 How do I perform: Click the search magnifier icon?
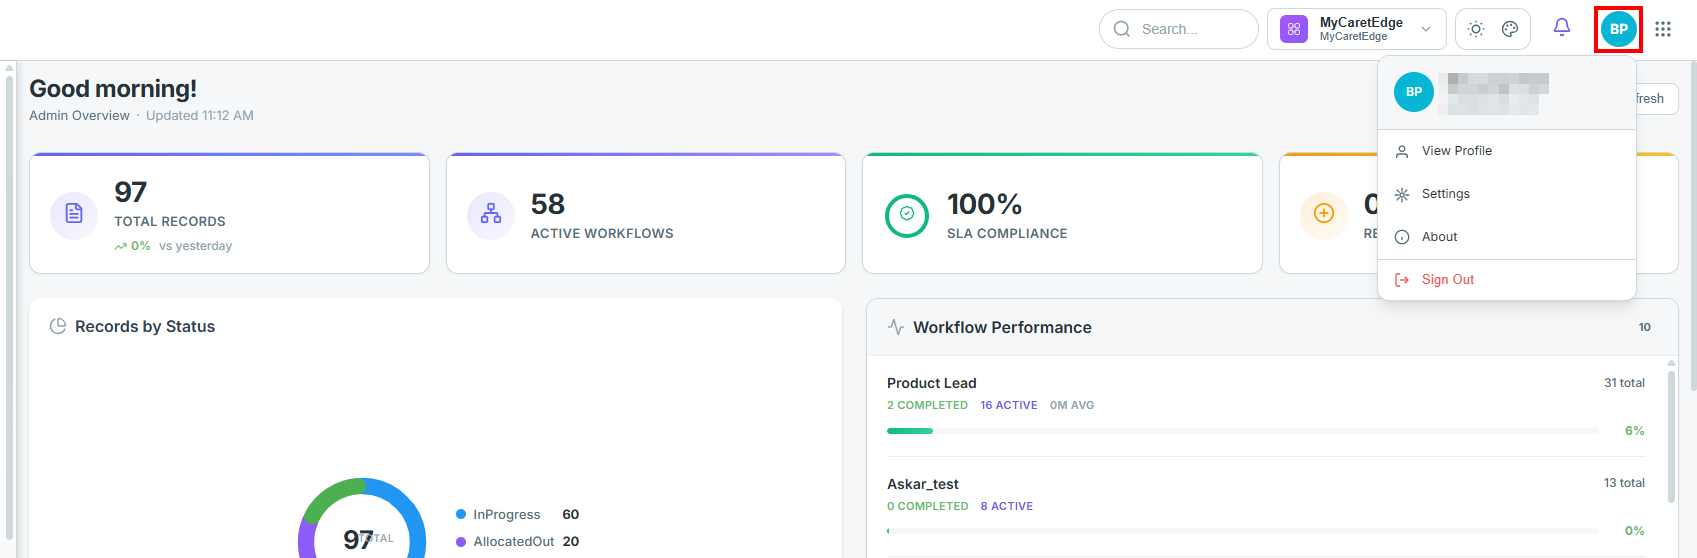click(x=1122, y=29)
